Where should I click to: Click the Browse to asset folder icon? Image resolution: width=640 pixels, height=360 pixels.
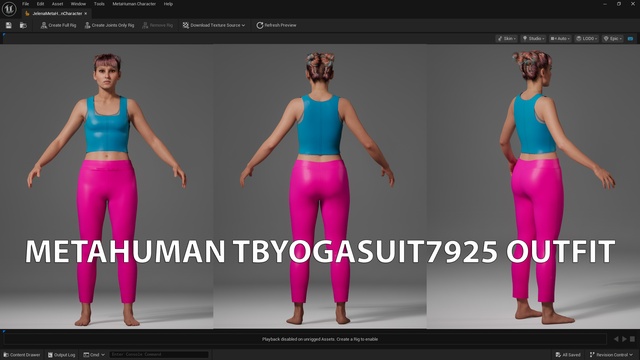[23, 25]
